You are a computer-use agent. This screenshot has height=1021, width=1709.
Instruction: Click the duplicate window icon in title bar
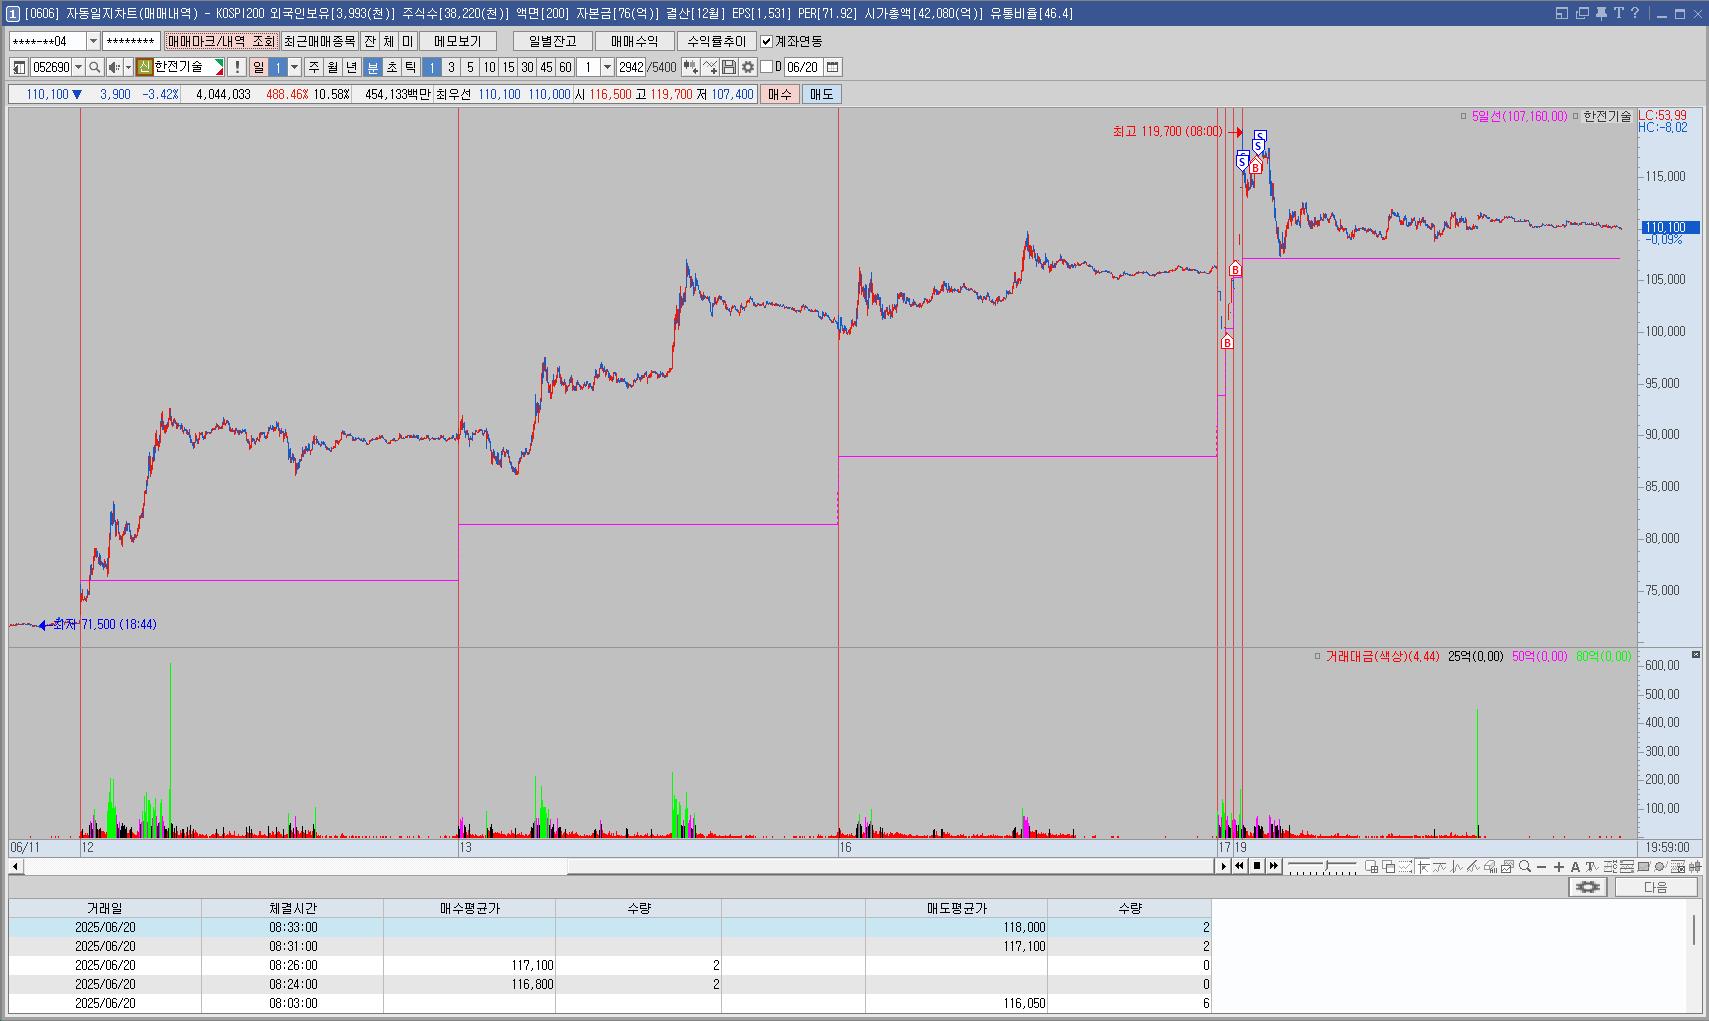pyautogui.click(x=1582, y=13)
